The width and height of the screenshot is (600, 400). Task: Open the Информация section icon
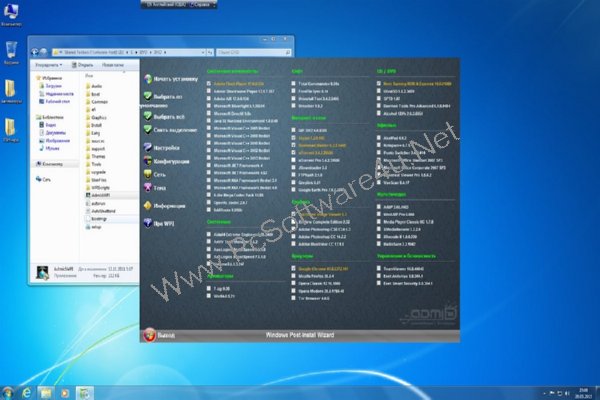click(148, 206)
